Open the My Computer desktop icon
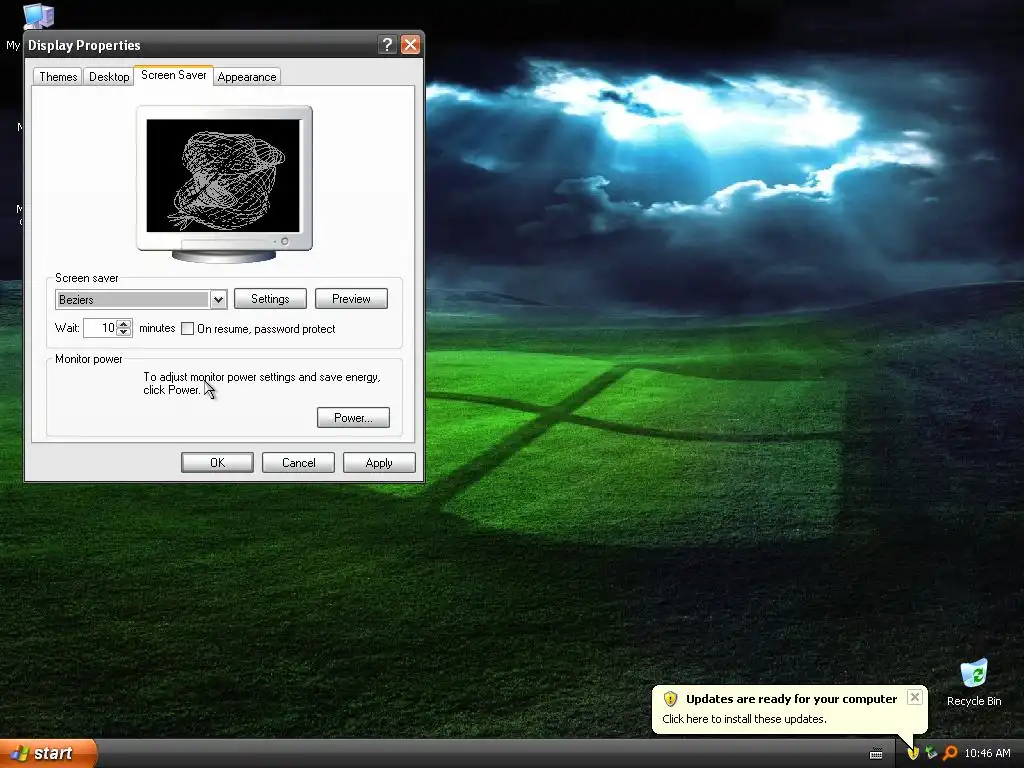The width and height of the screenshot is (1024, 768). coord(38,16)
